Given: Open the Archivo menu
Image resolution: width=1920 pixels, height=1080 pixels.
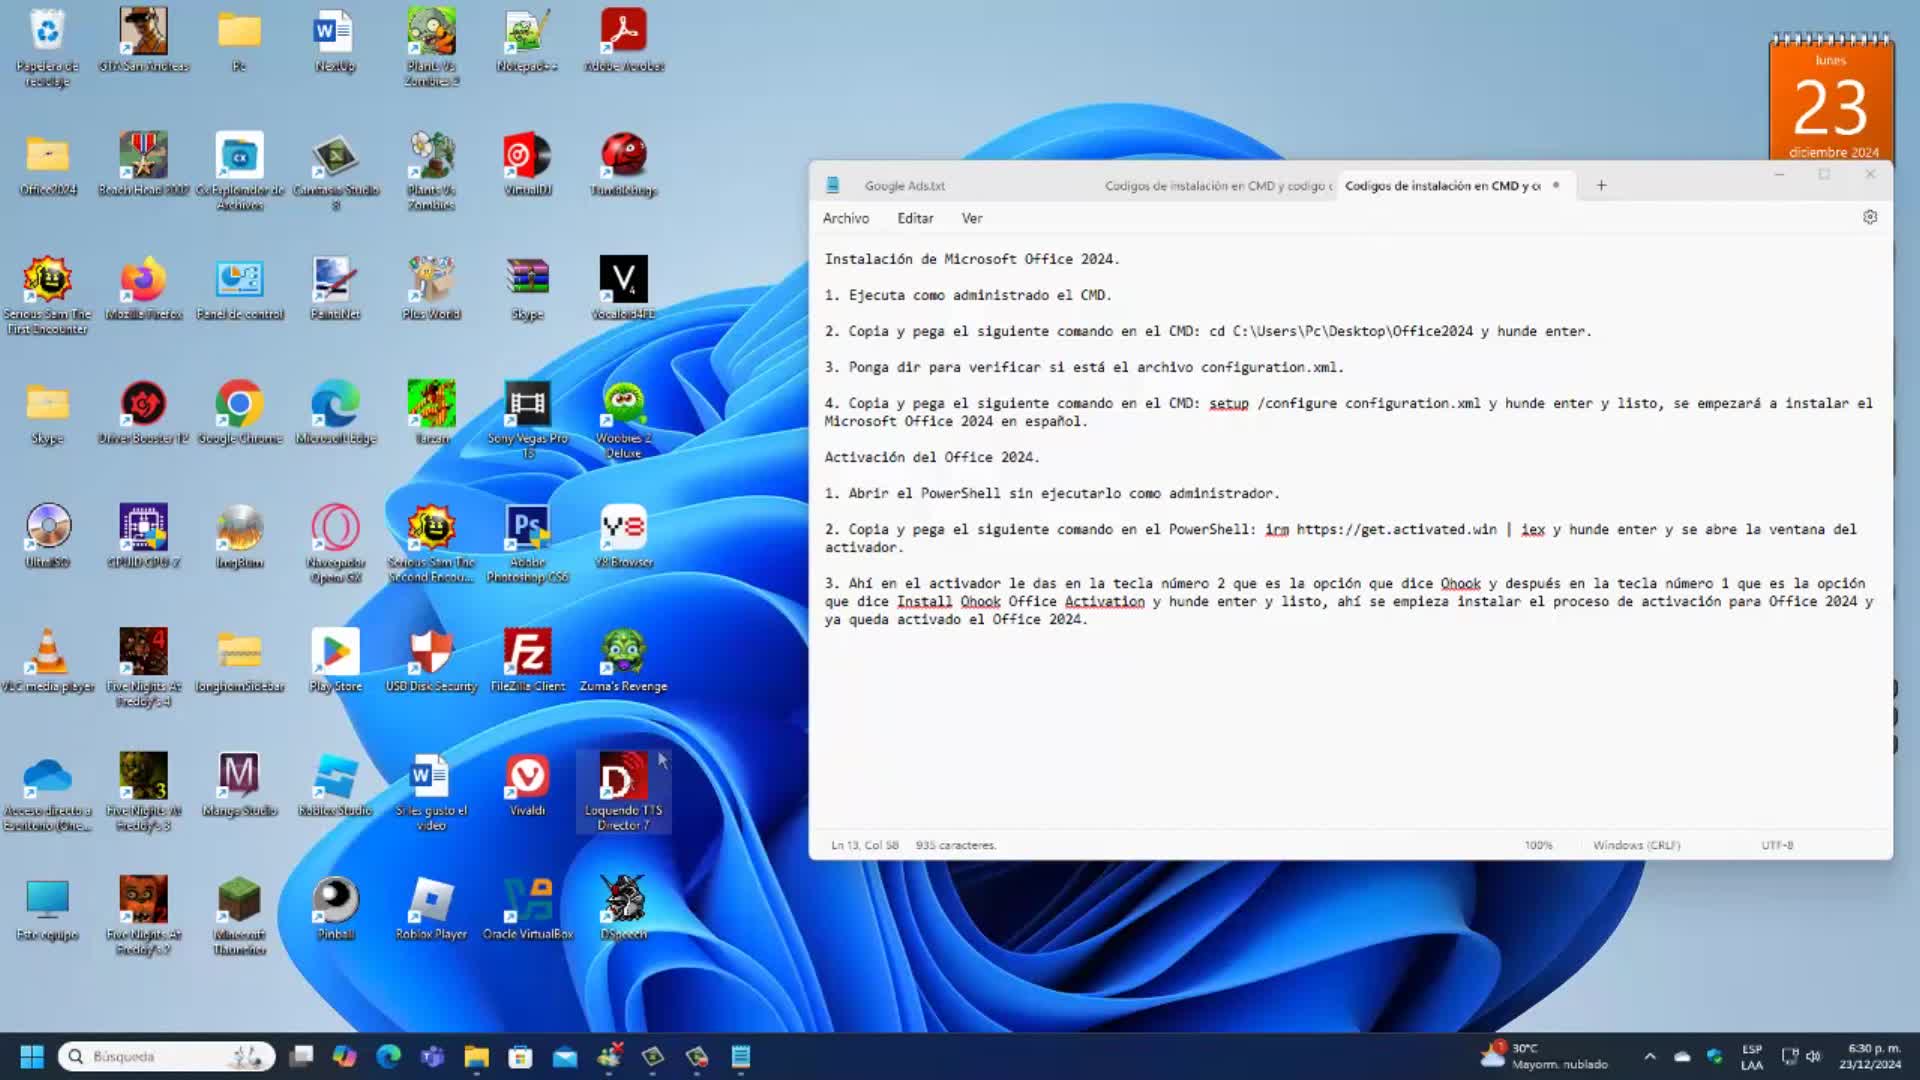Looking at the screenshot, I should click(845, 218).
